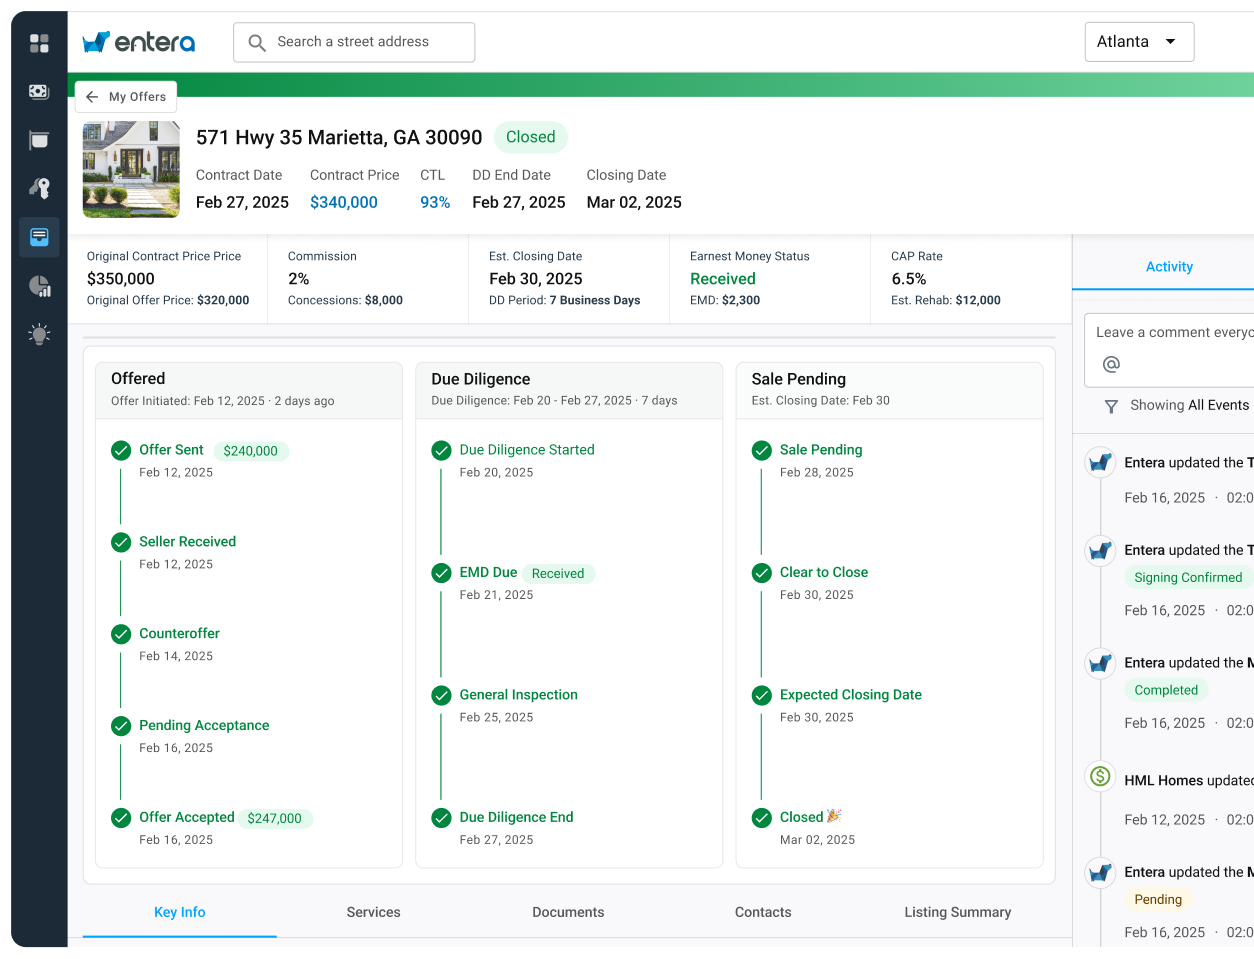Click the Offer Sent step label
The width and height of the screenshot is (1254, 959).
171,450
